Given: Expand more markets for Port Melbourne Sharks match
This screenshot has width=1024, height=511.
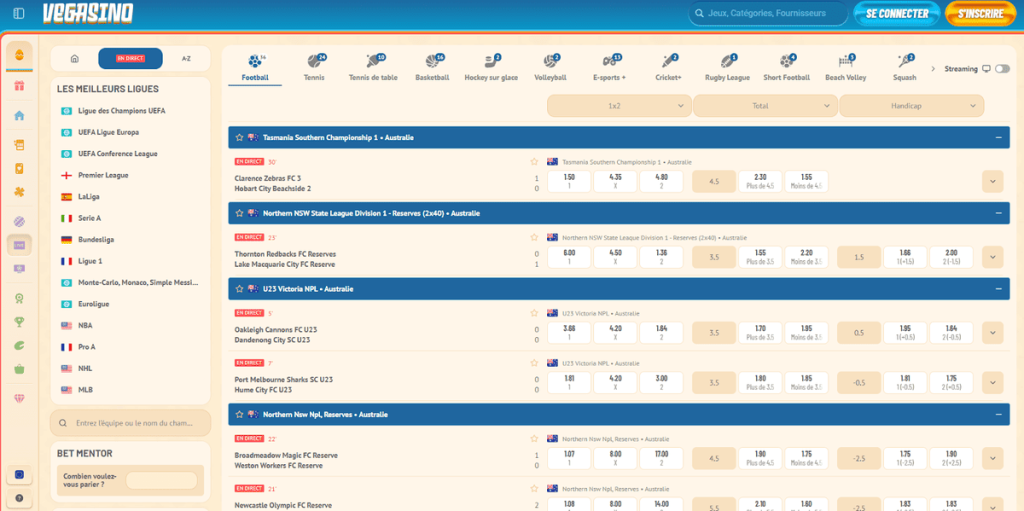Looking at the screenshot, I should pos(993,382).
